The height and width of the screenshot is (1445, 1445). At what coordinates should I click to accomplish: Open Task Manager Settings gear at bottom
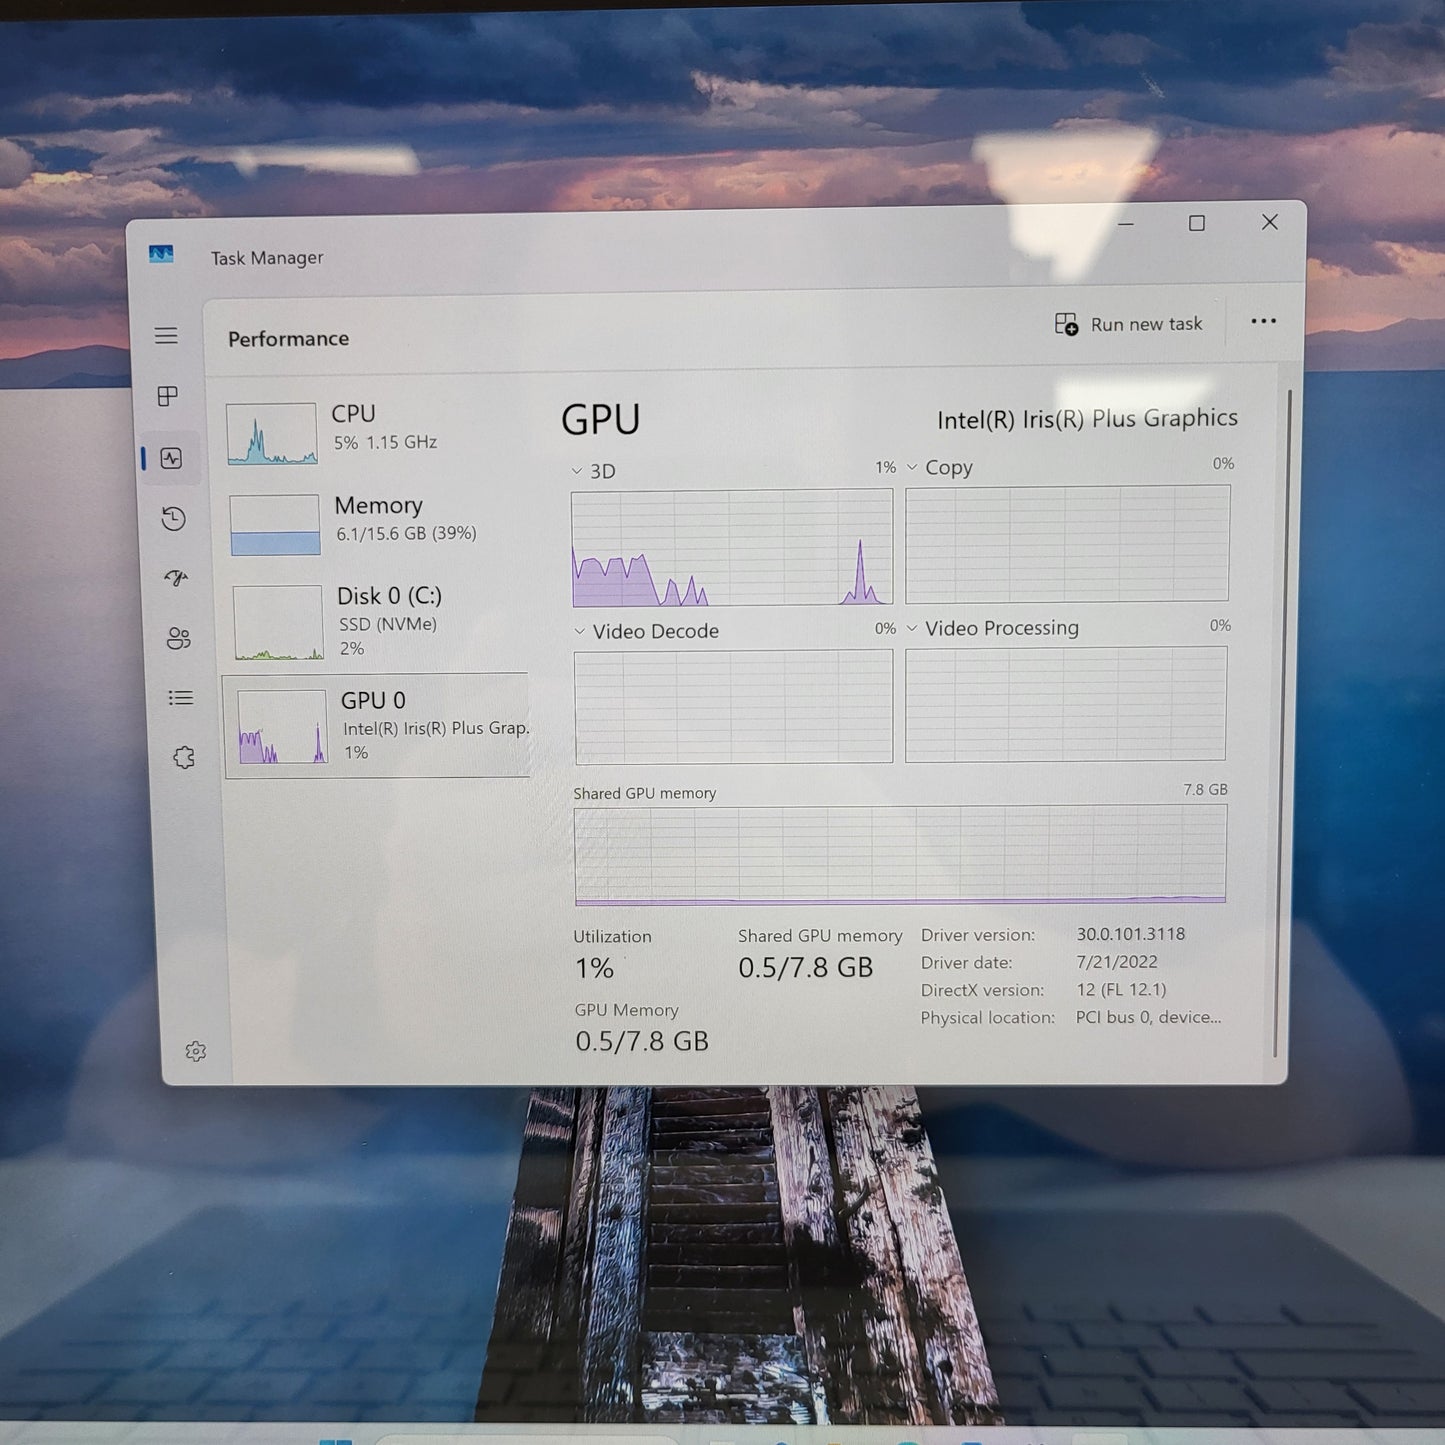(196, 1051)
